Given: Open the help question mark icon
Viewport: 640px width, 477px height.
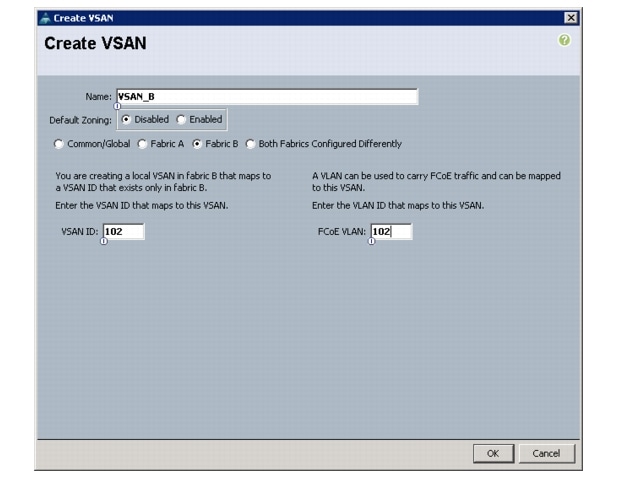Looking at the screenshot, I should tap(564, 40).
